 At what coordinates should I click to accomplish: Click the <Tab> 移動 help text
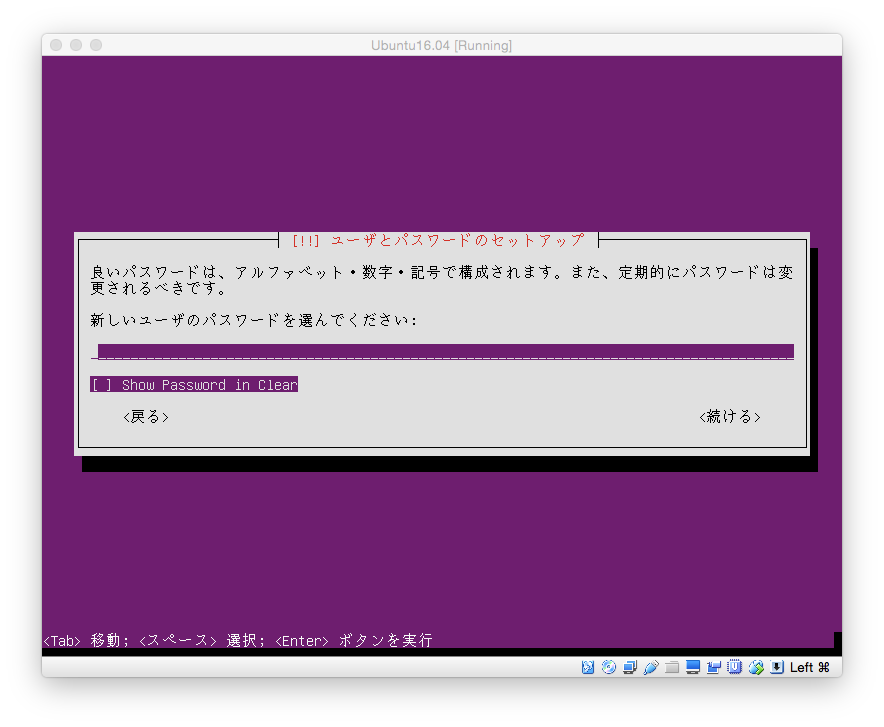pos(86,640)
